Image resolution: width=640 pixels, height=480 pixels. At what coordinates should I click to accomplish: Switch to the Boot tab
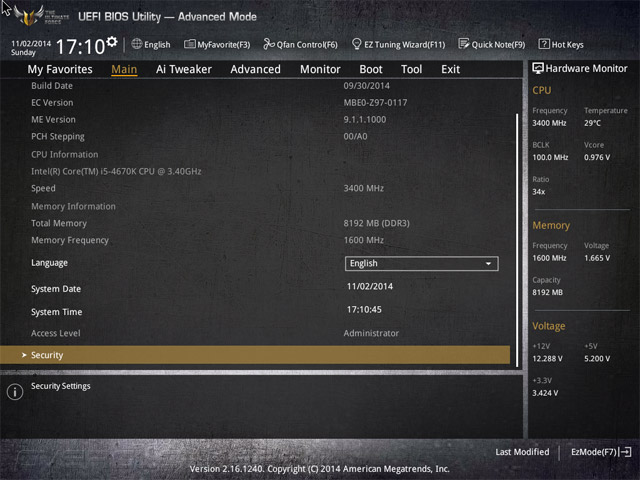[371, 69]
